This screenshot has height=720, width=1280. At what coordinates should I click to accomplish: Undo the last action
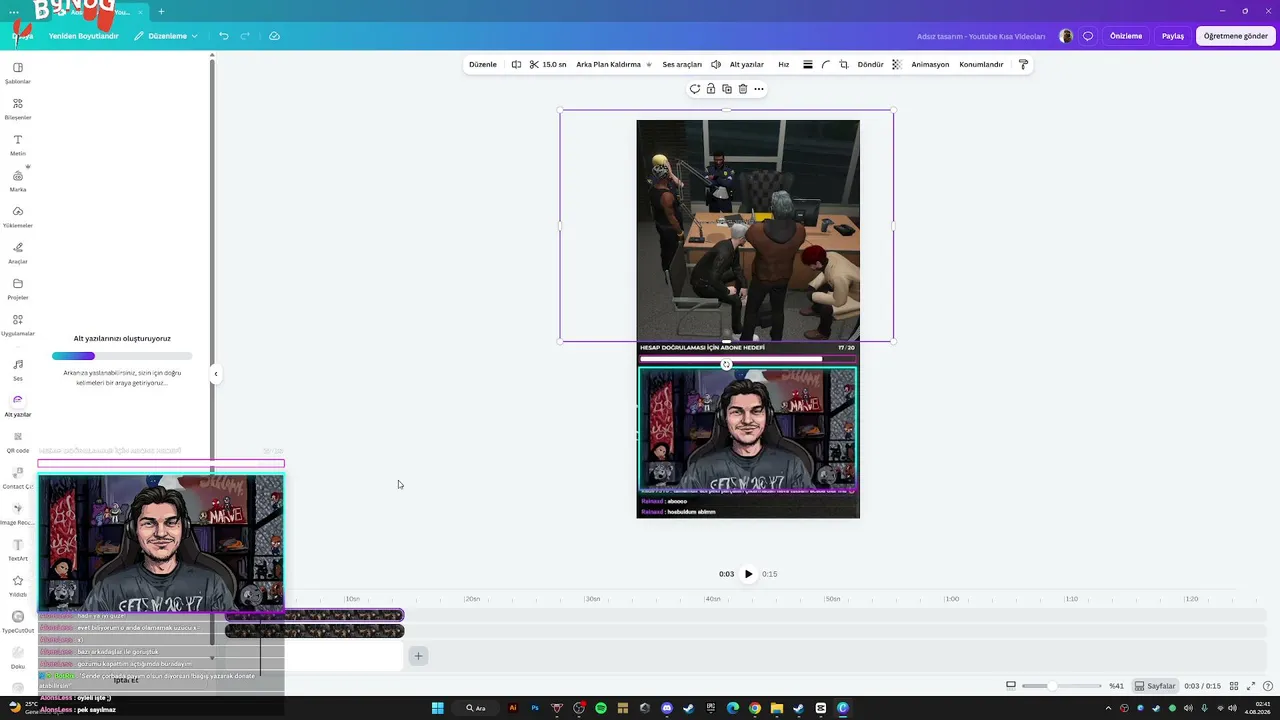[x=224, y=36]
